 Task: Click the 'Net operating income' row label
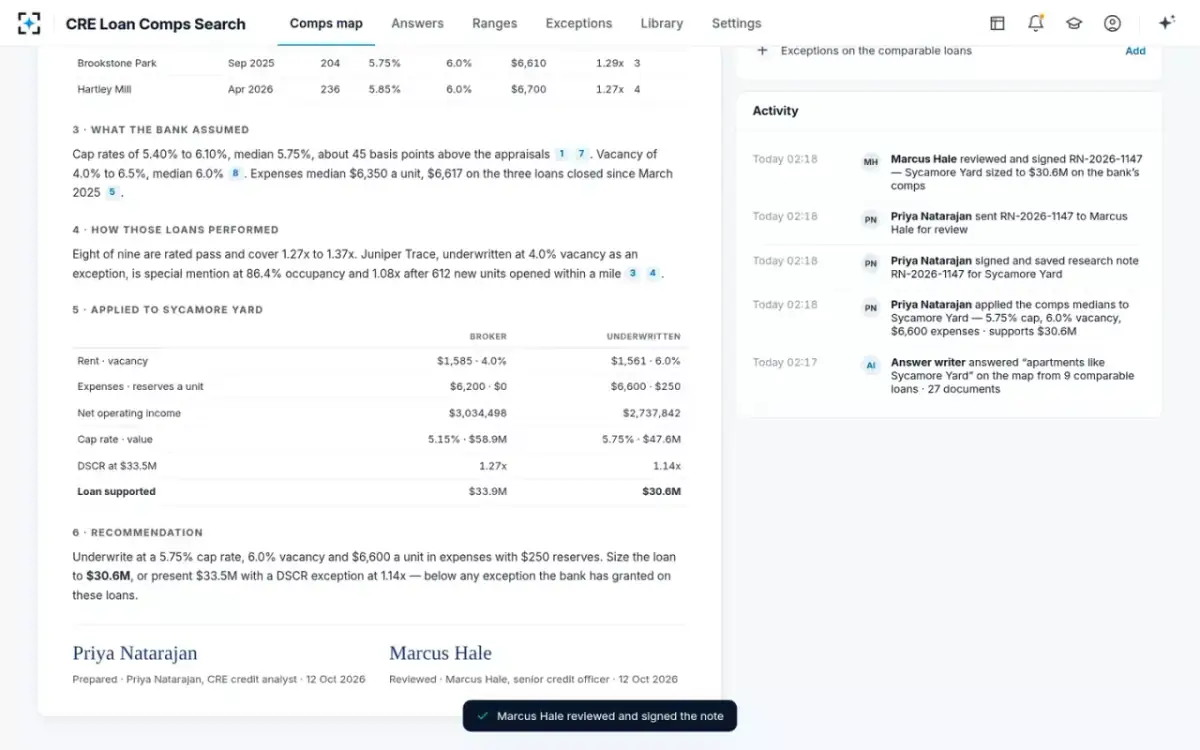point(129,413)
